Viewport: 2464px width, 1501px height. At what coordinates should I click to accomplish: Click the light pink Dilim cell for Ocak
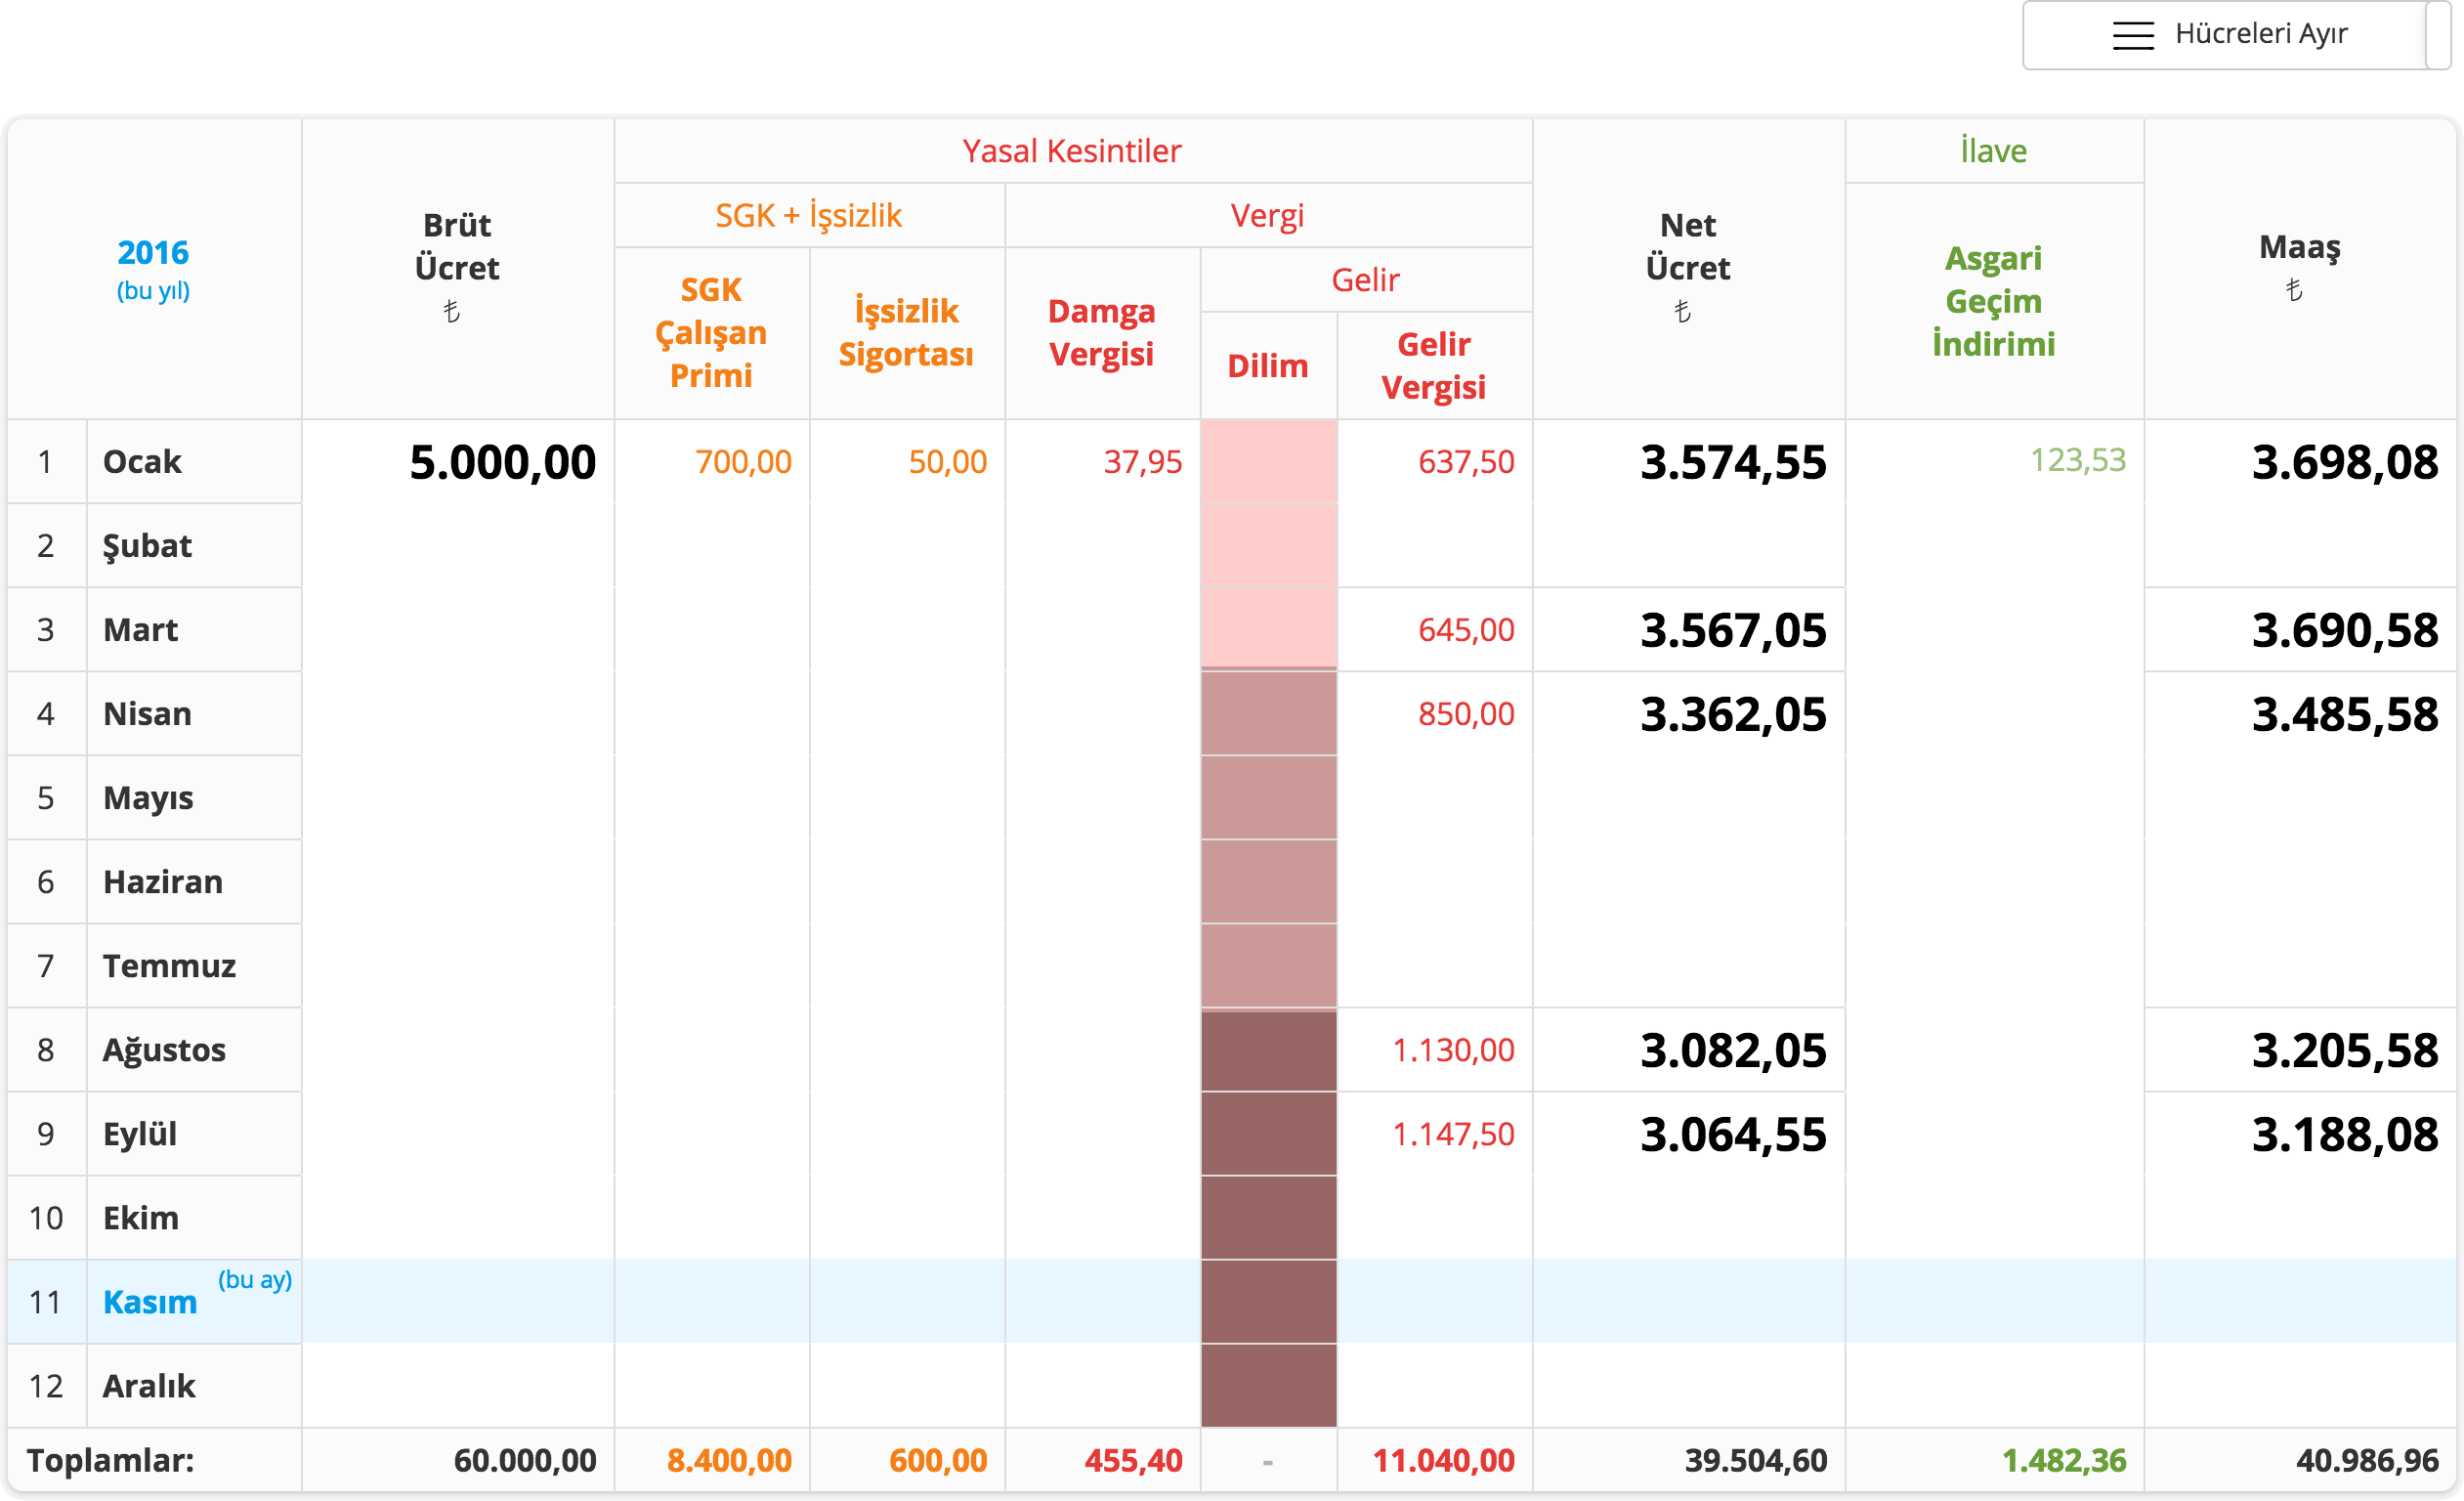point(1268,462)
